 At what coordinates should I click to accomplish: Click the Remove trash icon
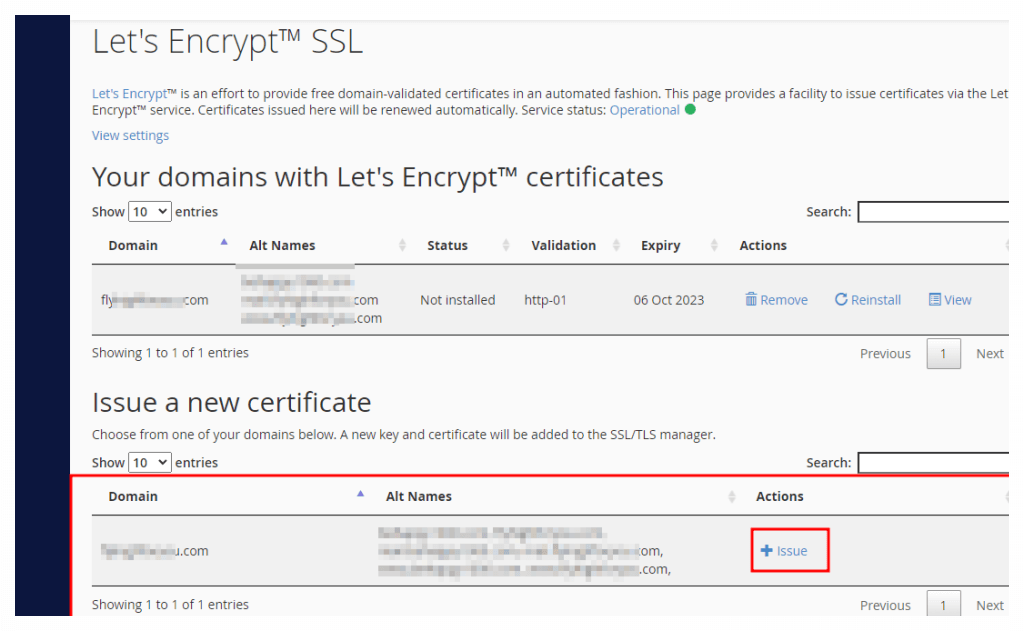[x=751, y=299]
